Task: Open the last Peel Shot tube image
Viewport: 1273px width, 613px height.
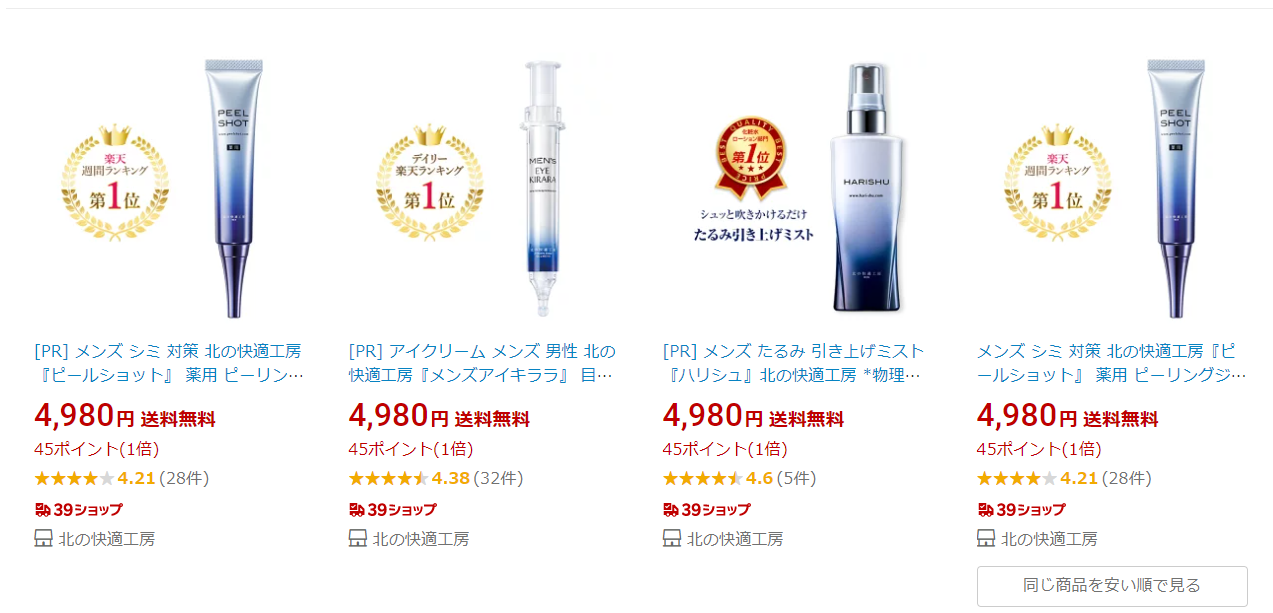Action: [1110, 186]
